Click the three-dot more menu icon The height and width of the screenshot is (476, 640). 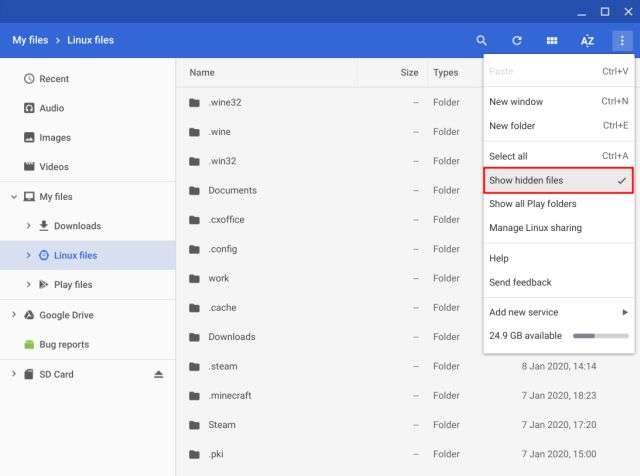tap(622, 40)
